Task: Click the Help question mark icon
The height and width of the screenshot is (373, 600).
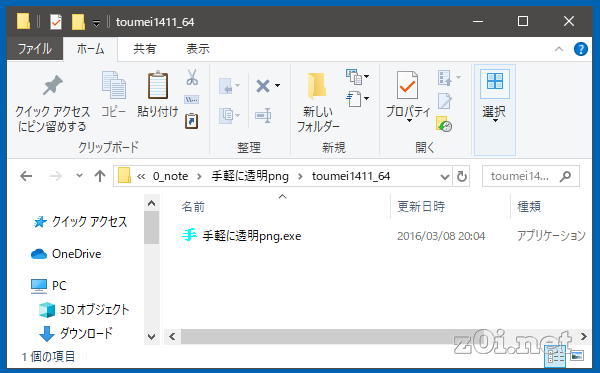Action: (580, 49)
